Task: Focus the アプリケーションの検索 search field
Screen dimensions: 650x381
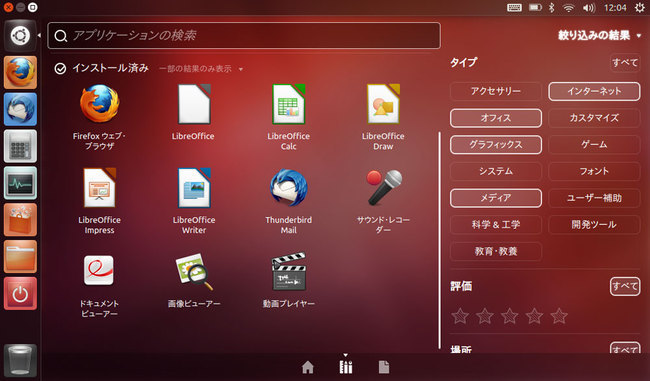Action: pos(244,36)
